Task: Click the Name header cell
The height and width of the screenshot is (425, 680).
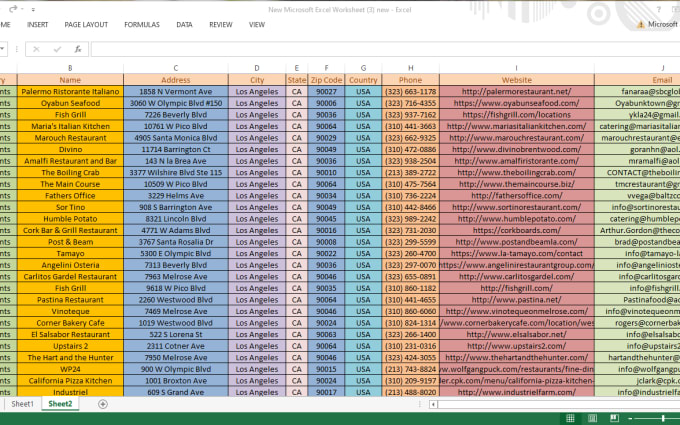Action: (70, 80)
